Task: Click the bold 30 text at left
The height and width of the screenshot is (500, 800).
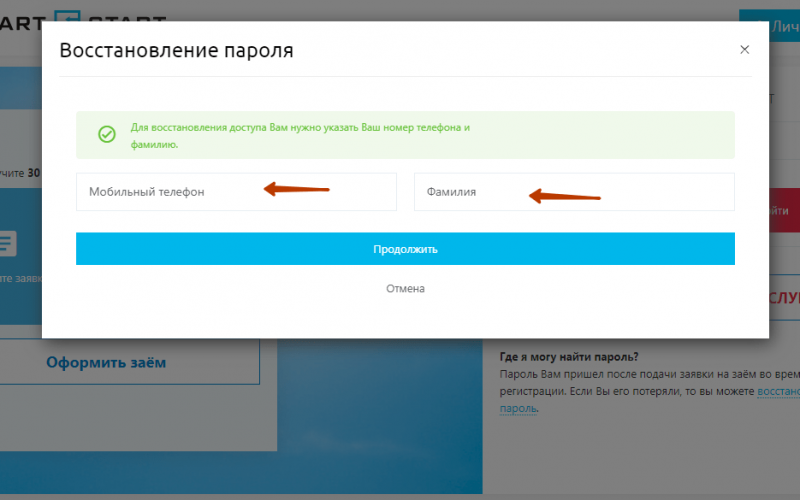Action: (33, 173)
